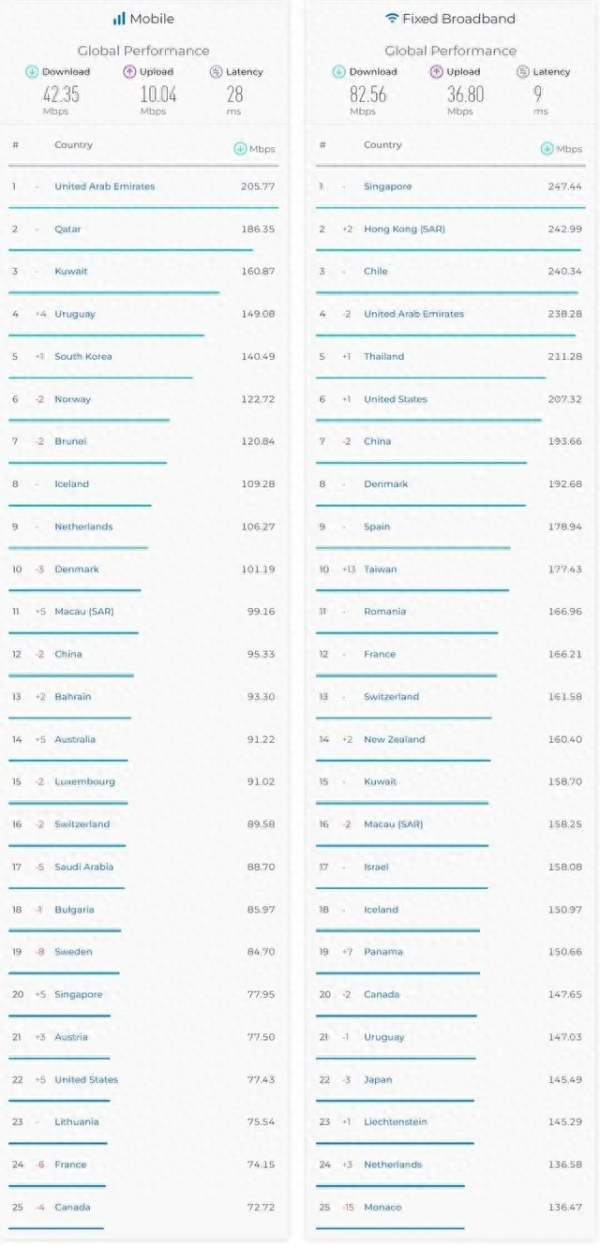The height and width of the screenshot is (1246, 600).
Task: Open the Qatar mobile ranking entry
Action: [68, 229]
